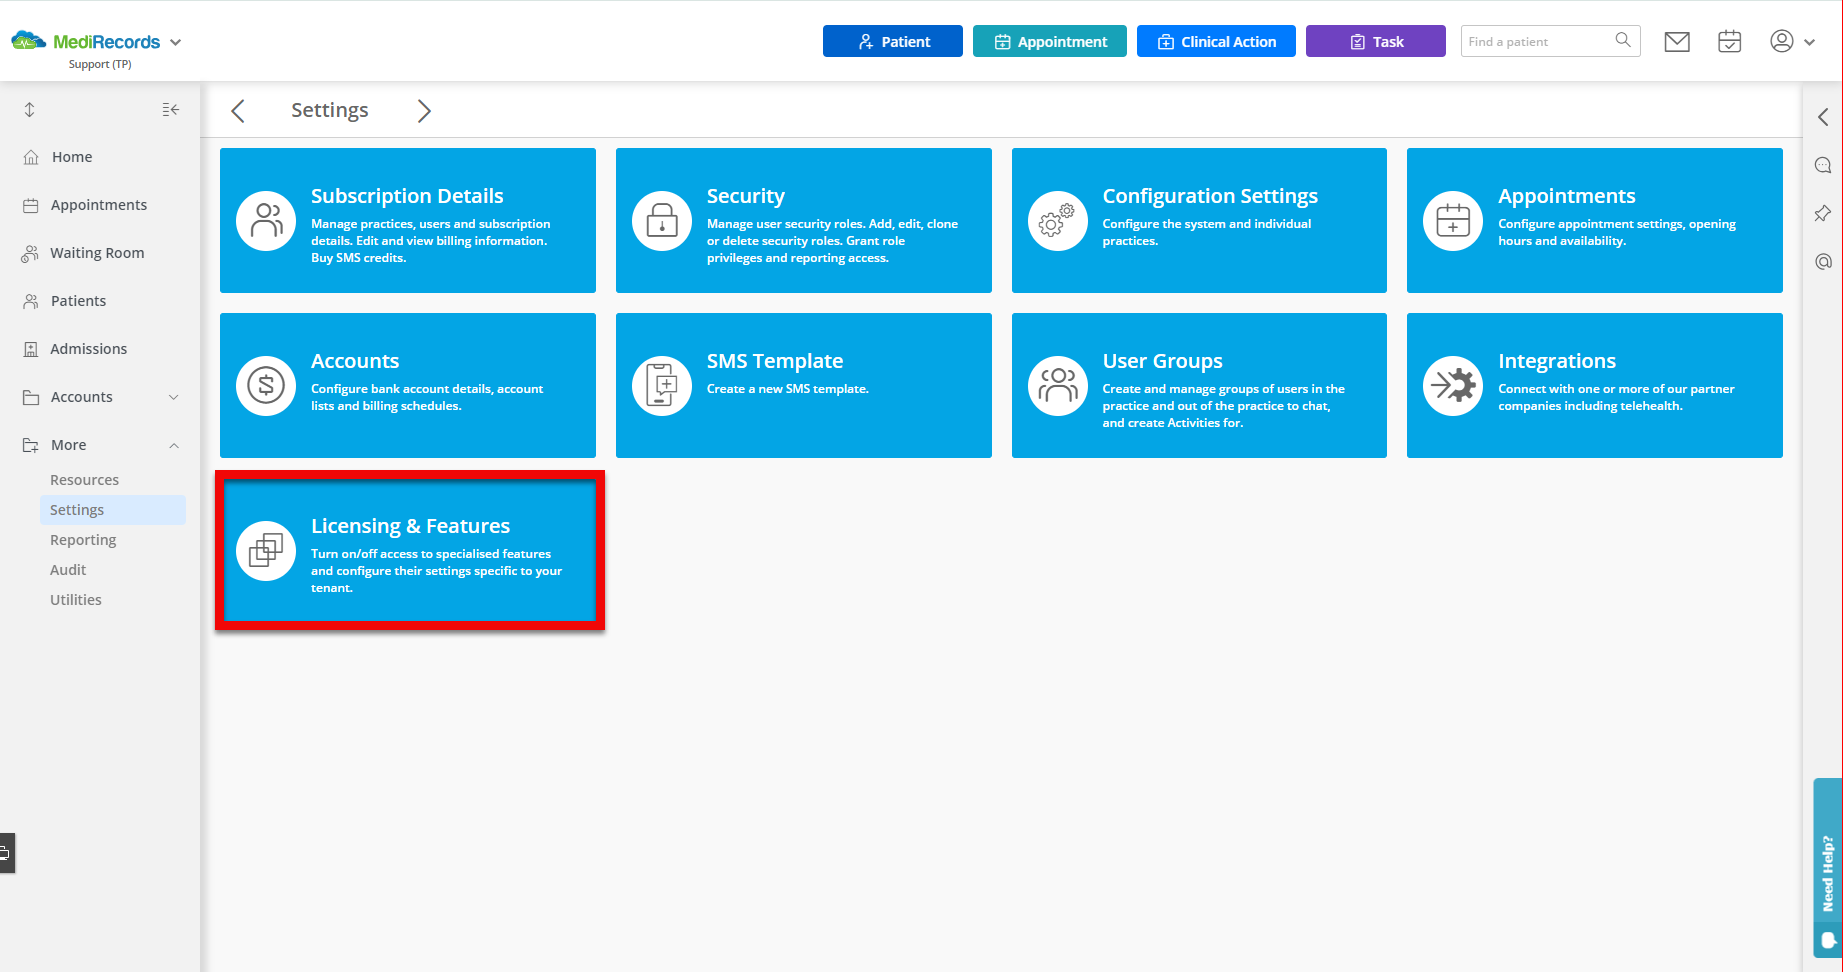
Task: Open the Licensing & Features tile
Action: [x=408, y=550]
